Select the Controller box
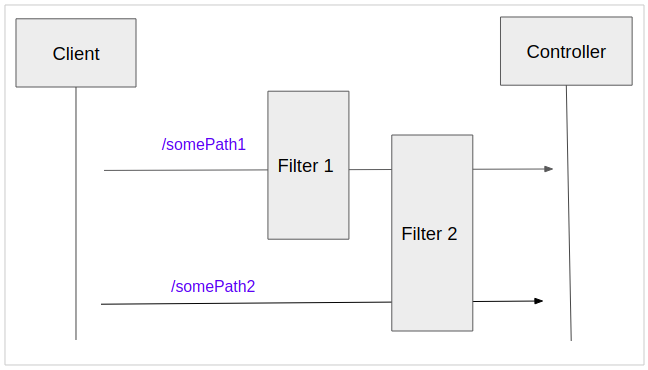This screenshot has width=648, height=370. [566, 51]
